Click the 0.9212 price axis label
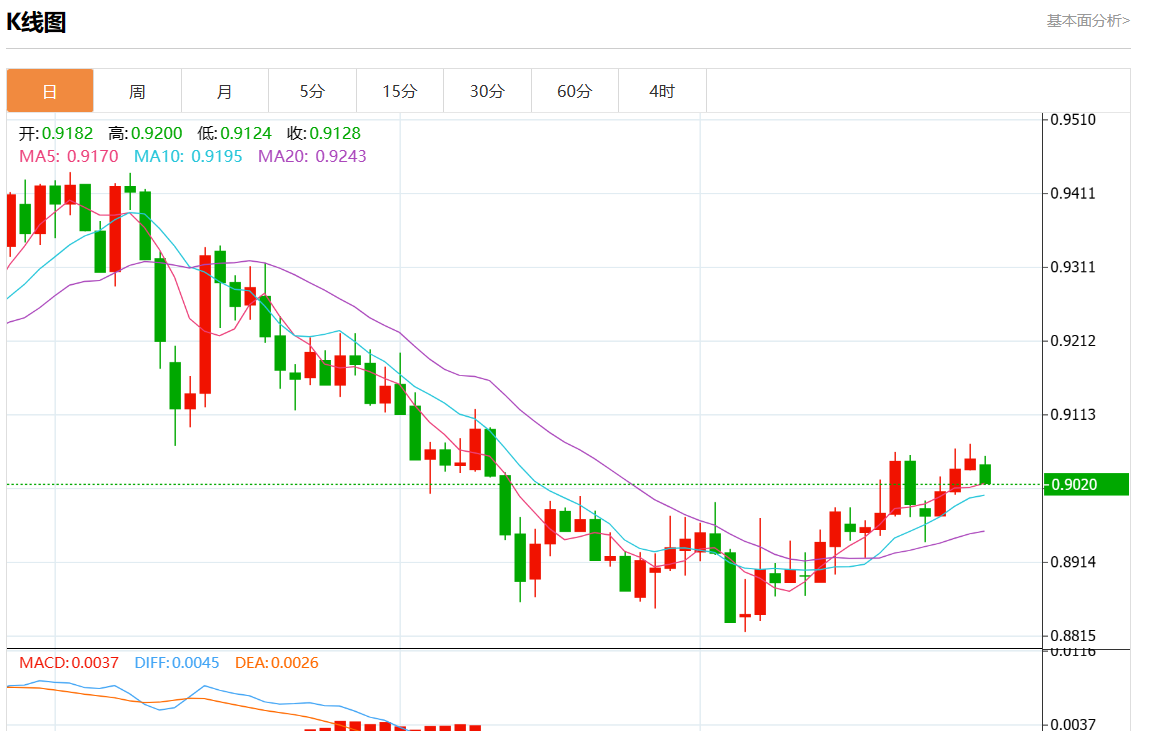 [x=1073, y=341]
